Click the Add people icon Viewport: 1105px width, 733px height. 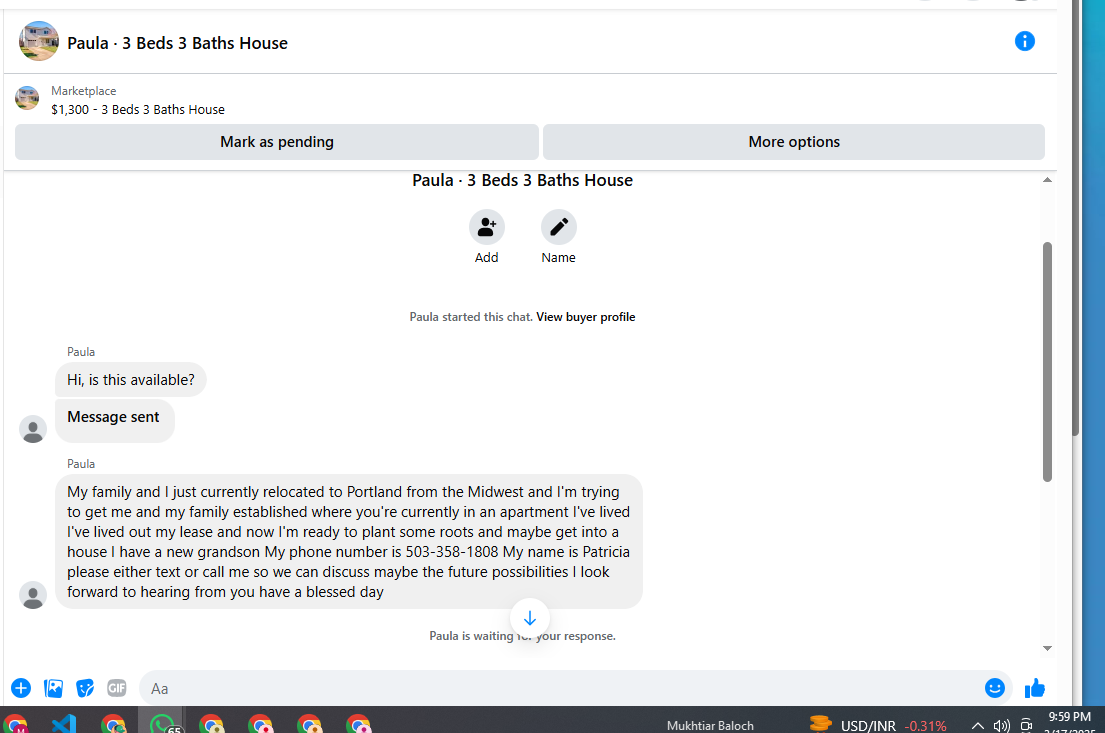pyautogui.click(x=487, y=227)
